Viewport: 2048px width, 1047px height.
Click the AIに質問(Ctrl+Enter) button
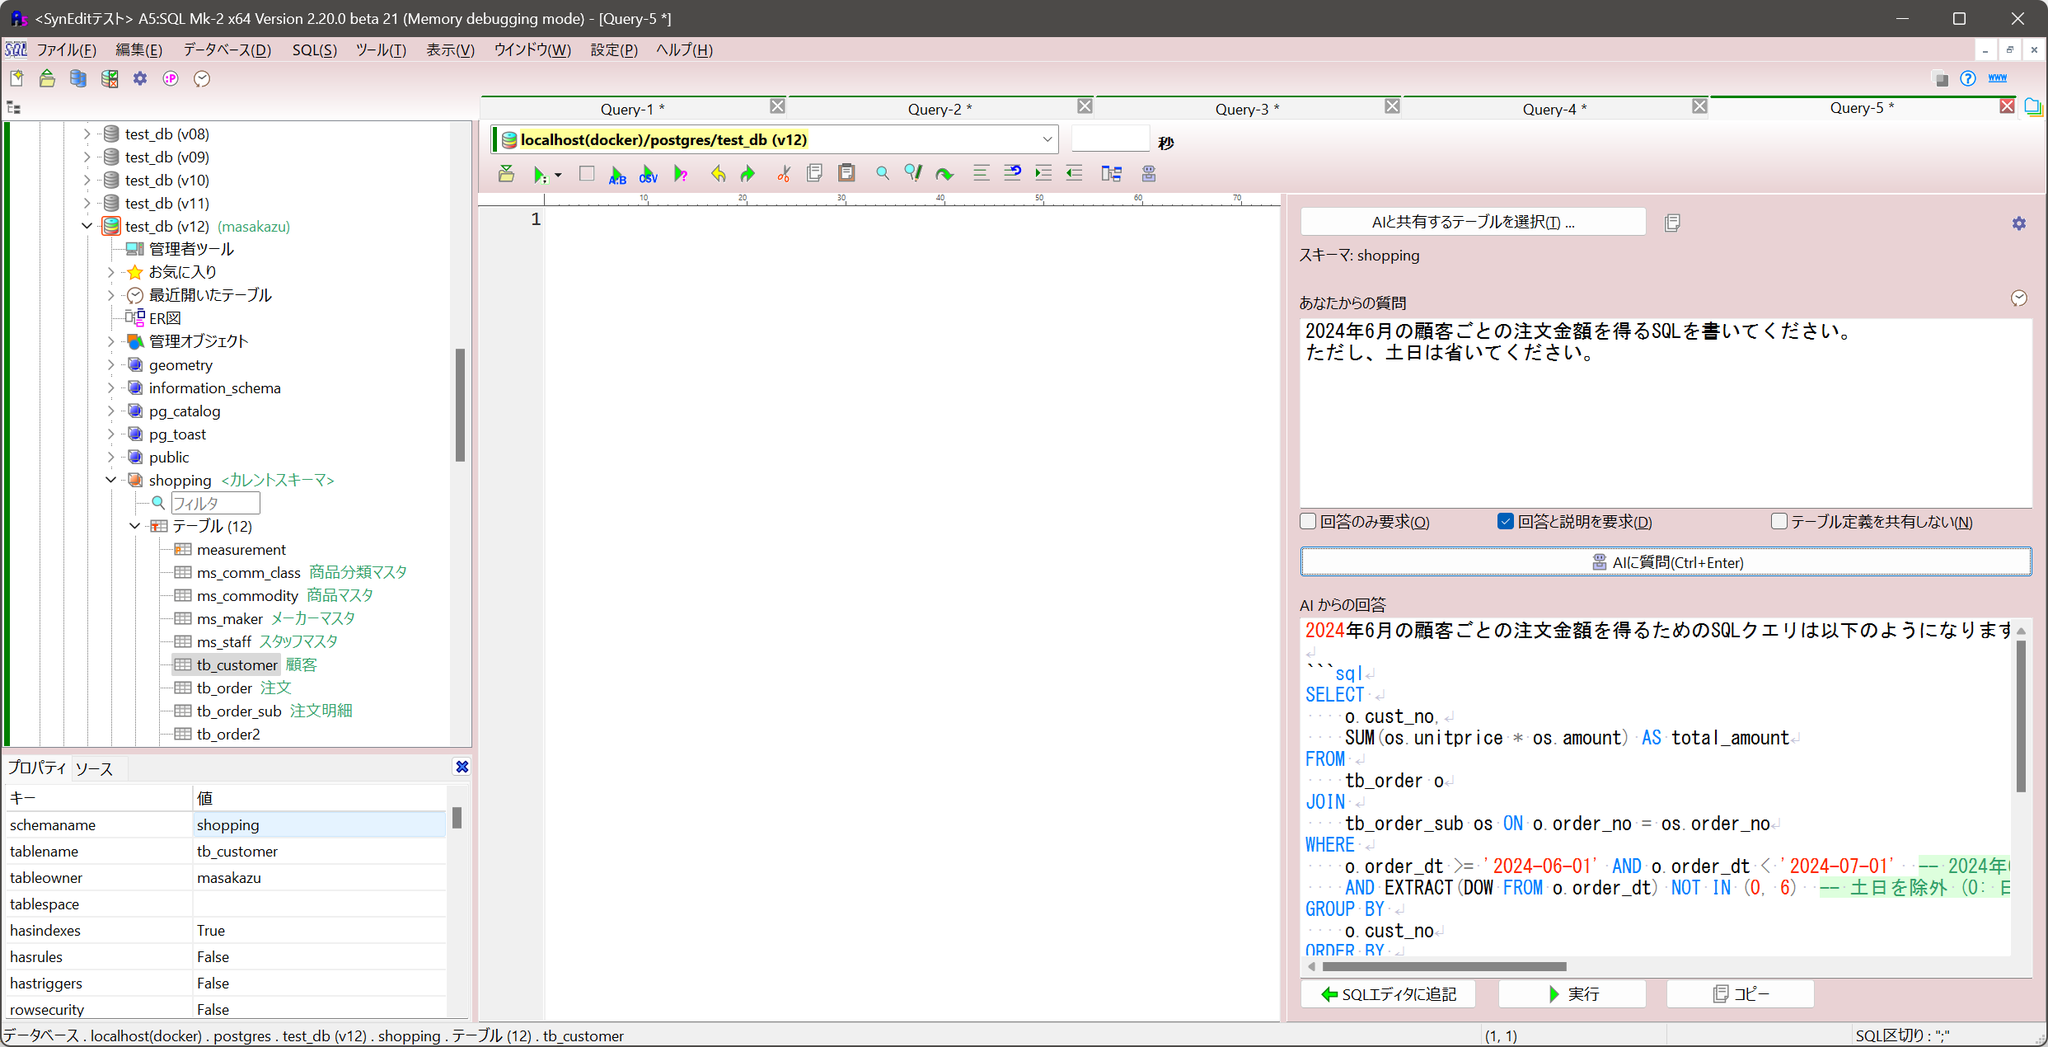tap(1666, 562)
